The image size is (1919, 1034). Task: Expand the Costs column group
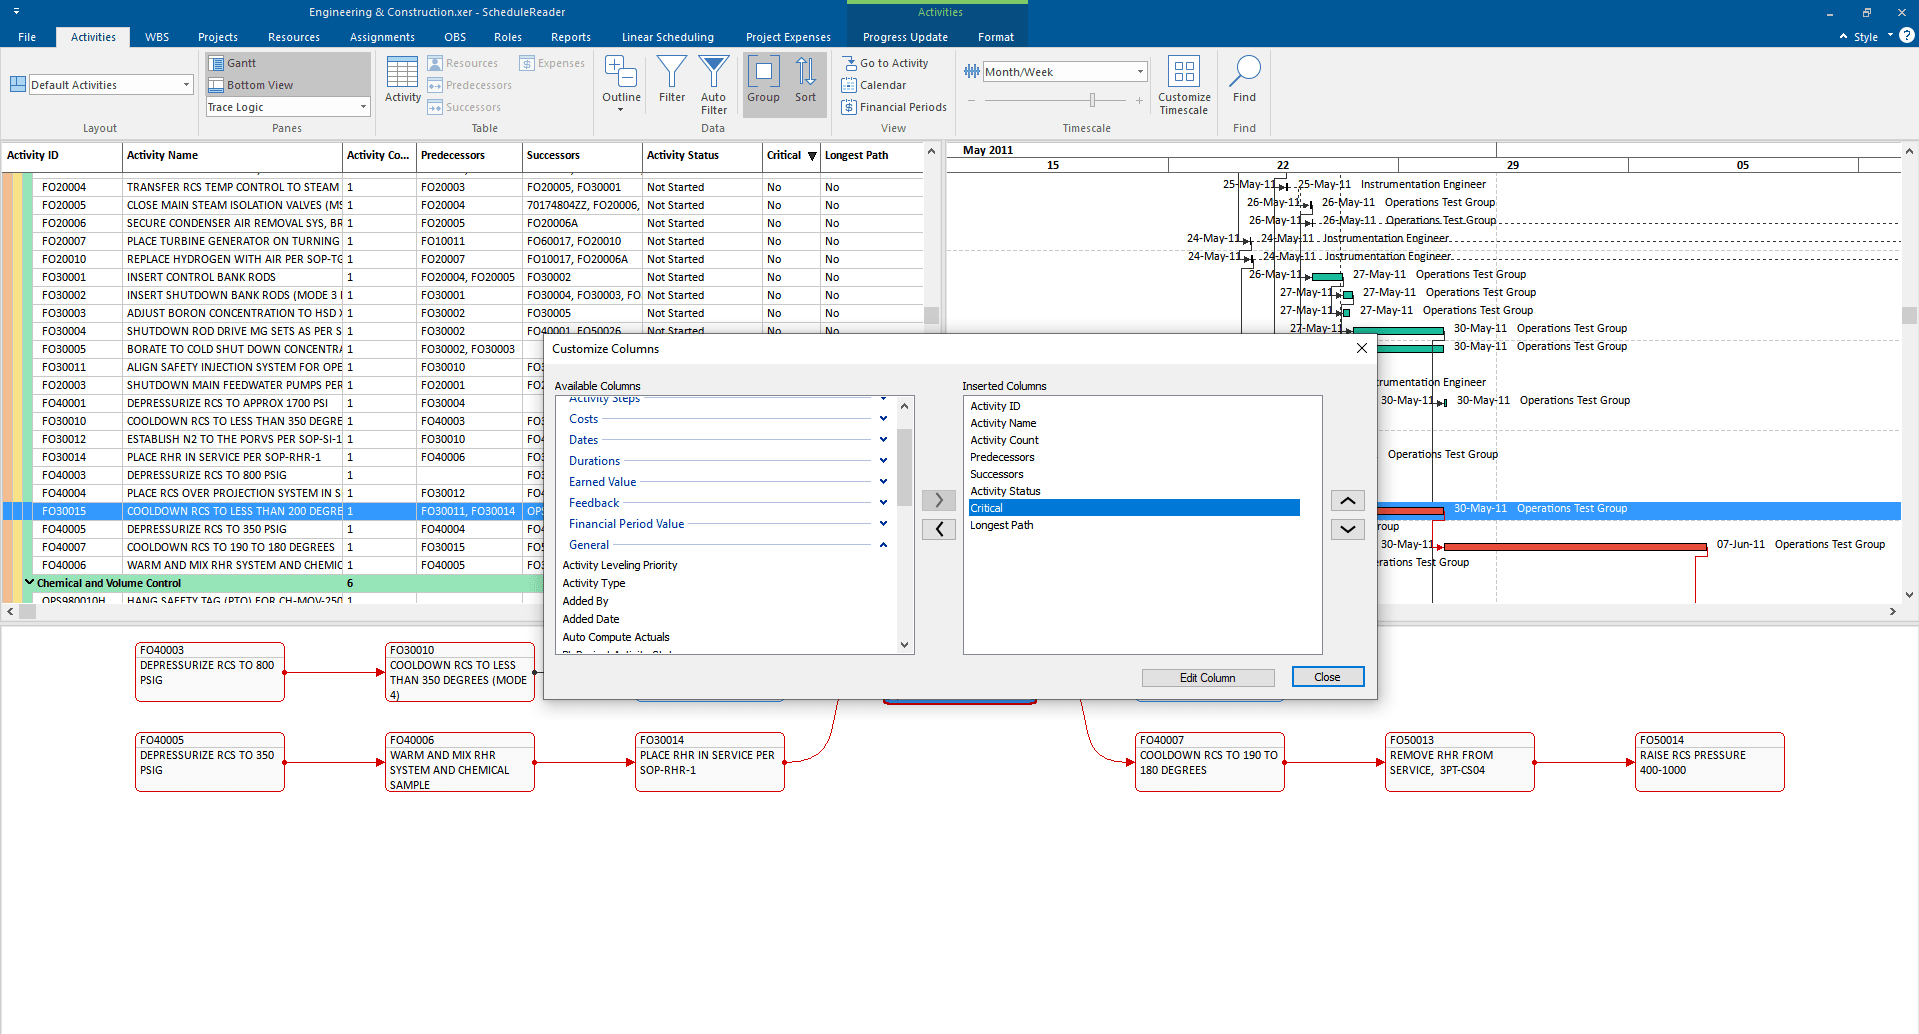coord(883,419)
